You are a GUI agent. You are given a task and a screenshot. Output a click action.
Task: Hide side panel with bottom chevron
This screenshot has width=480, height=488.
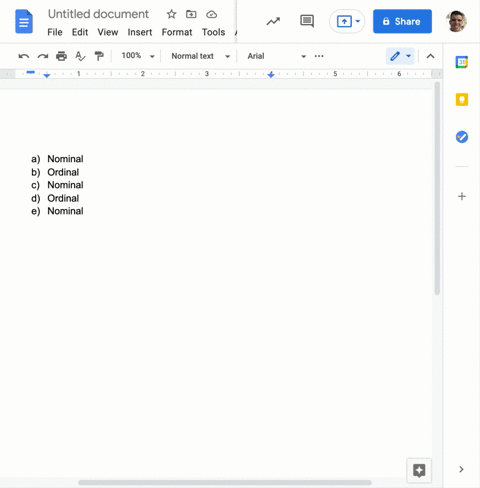point(461,469)
